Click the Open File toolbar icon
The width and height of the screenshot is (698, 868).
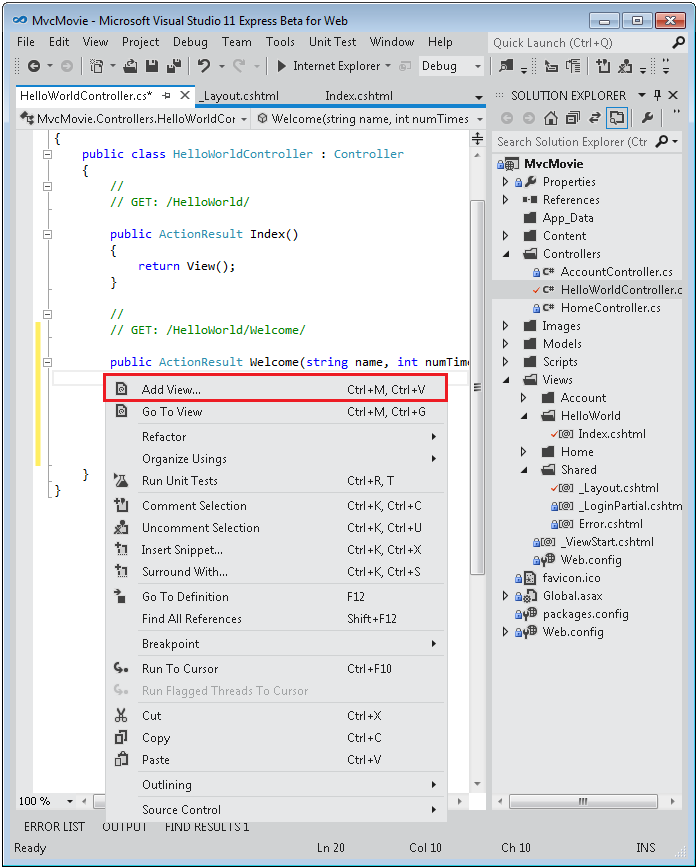tap(130, 66)
